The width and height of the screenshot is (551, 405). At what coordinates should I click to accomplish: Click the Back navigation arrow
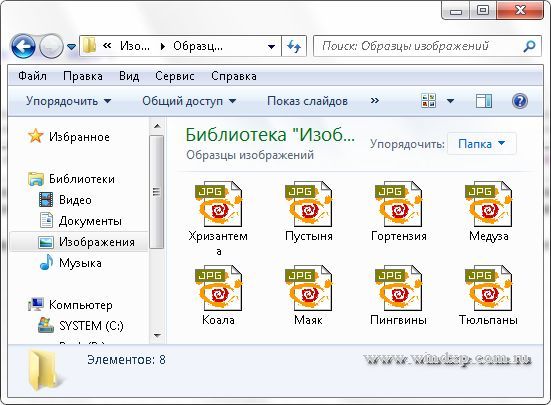coord(23,46)
